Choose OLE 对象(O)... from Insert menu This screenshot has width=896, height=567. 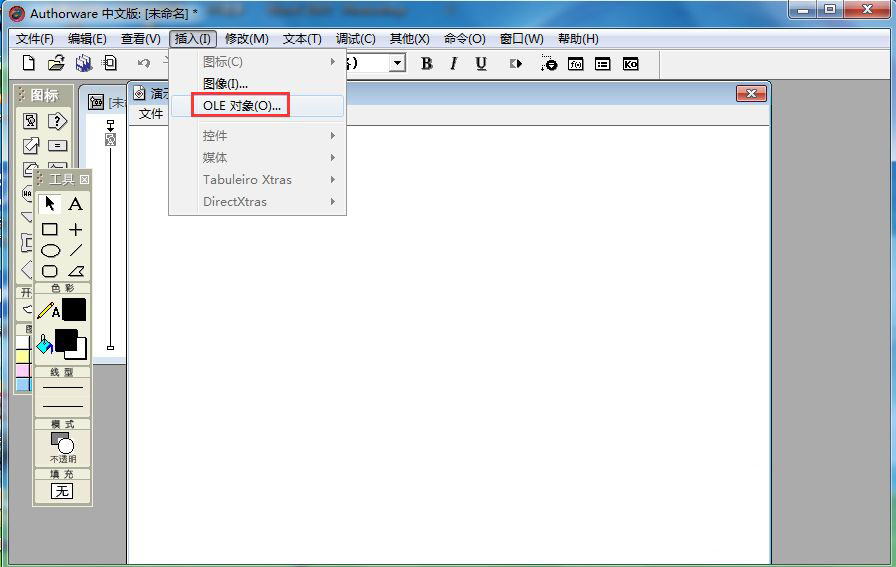pyautogui.click(x=242, y=106)
